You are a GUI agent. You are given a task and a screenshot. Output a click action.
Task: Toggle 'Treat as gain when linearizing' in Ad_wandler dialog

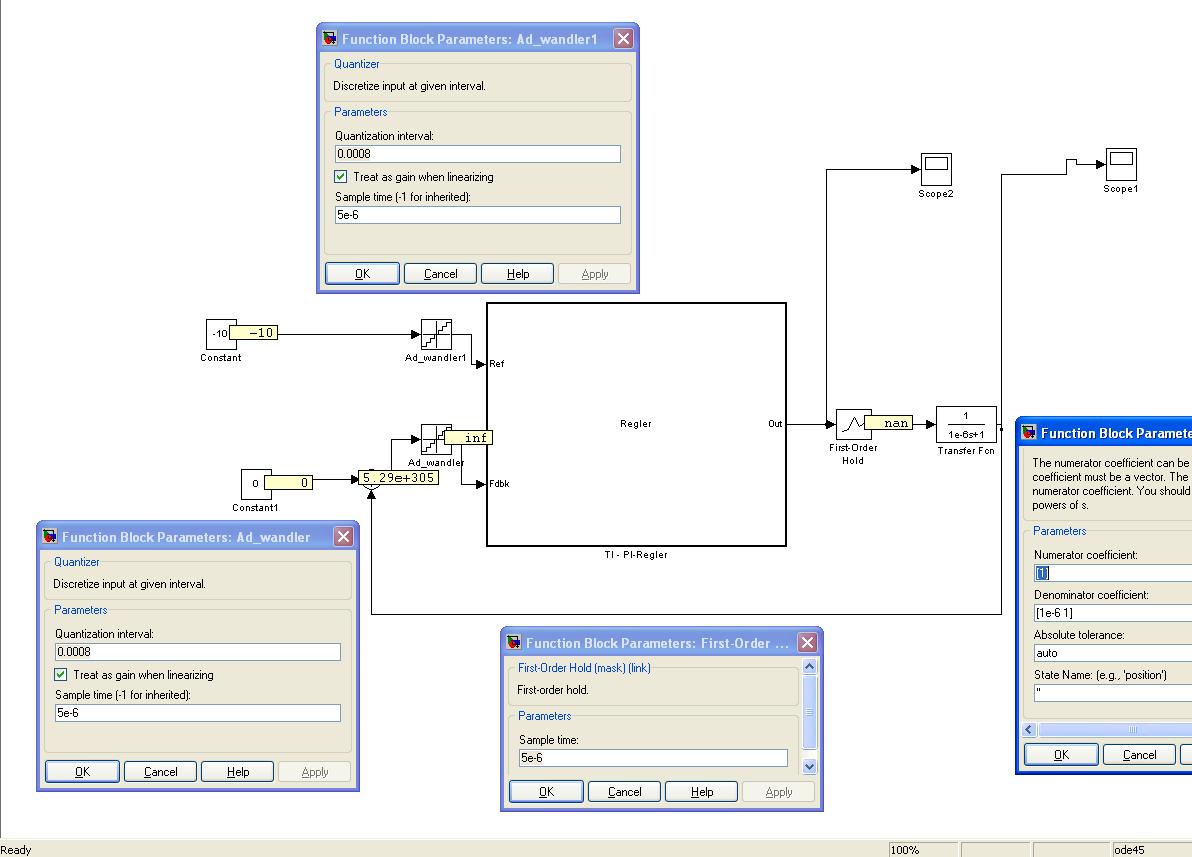tap(61, 675)
